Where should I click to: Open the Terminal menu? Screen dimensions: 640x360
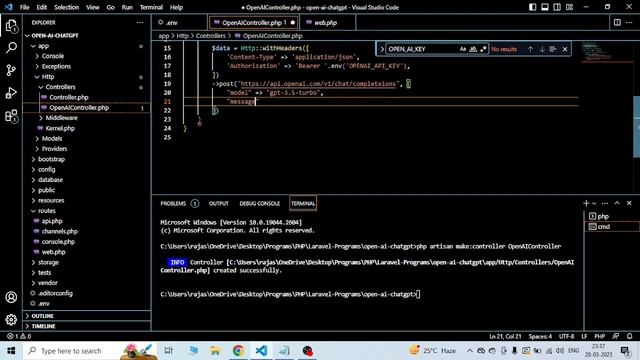151,7
